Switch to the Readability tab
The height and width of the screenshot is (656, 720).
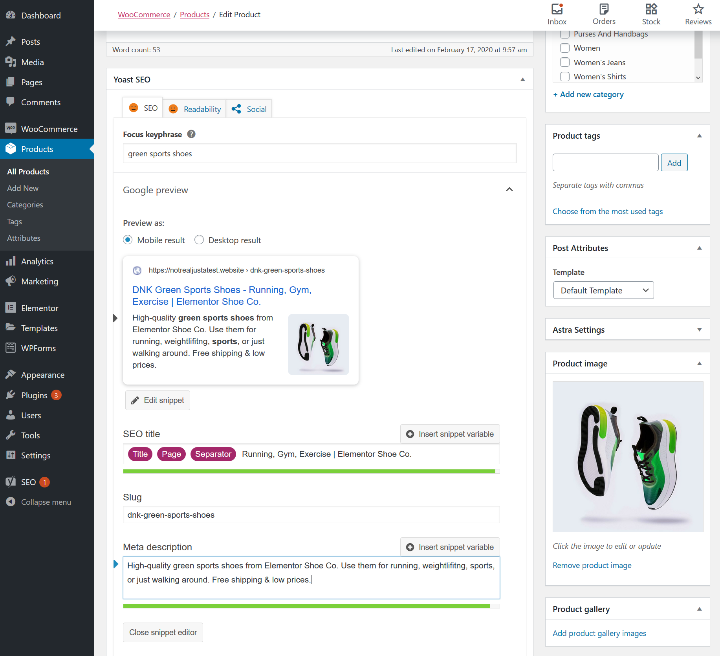tap(194, 109)
